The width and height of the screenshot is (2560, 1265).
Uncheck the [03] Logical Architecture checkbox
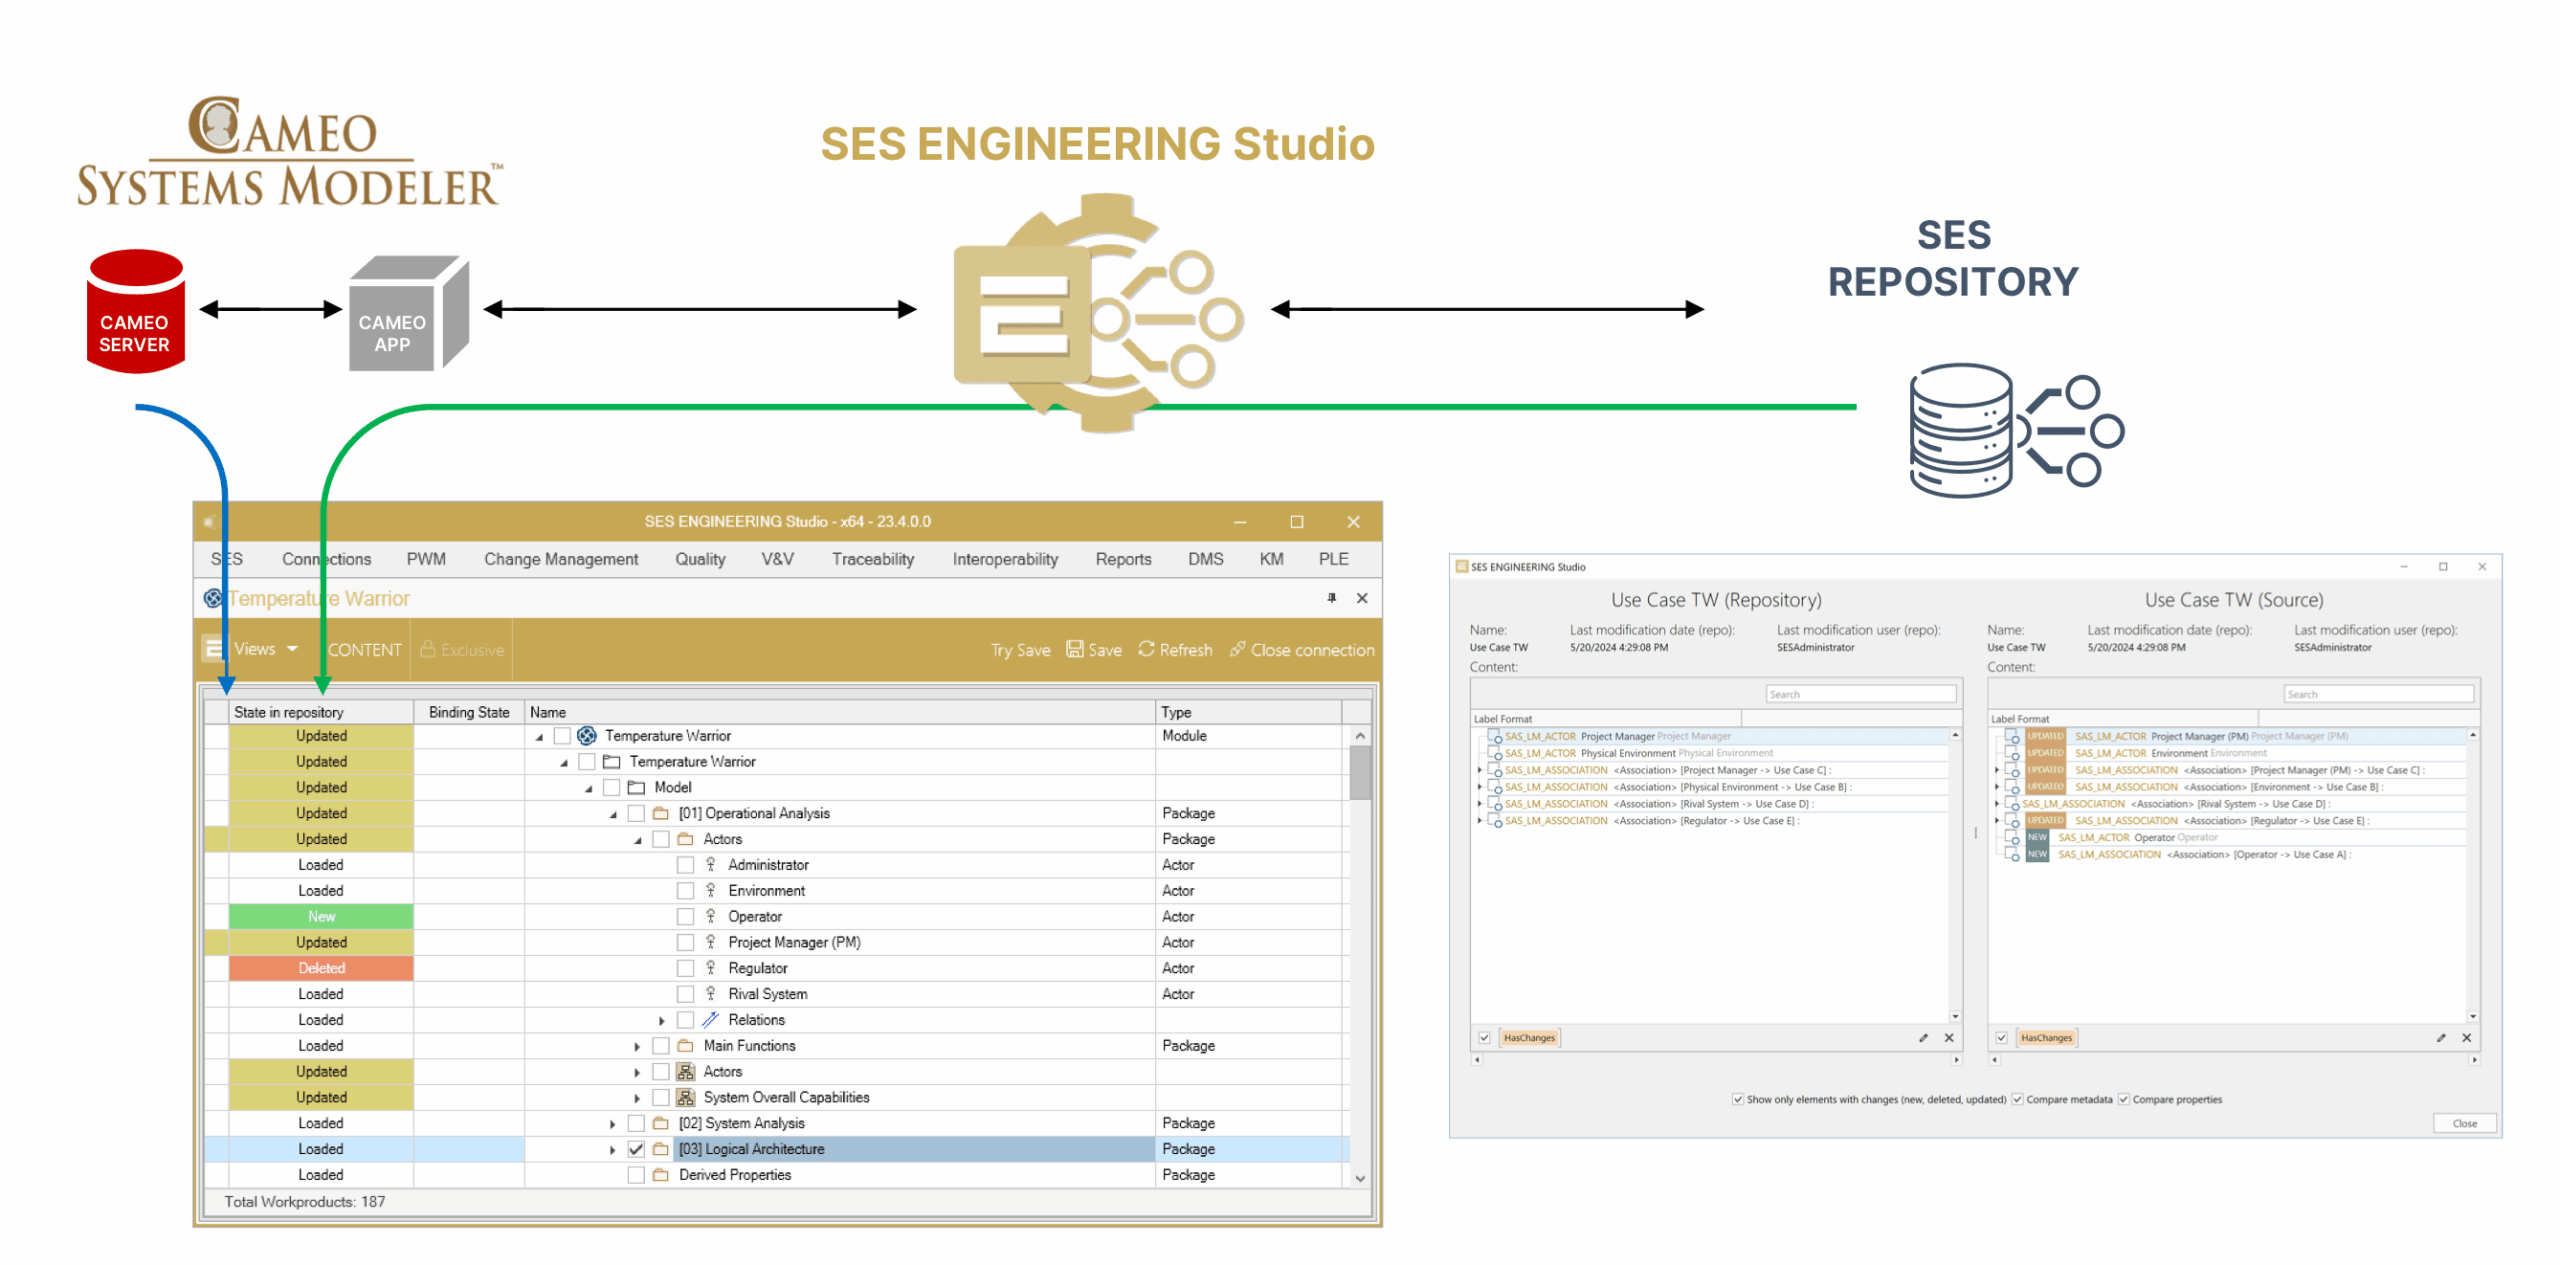coord(635,1149)
